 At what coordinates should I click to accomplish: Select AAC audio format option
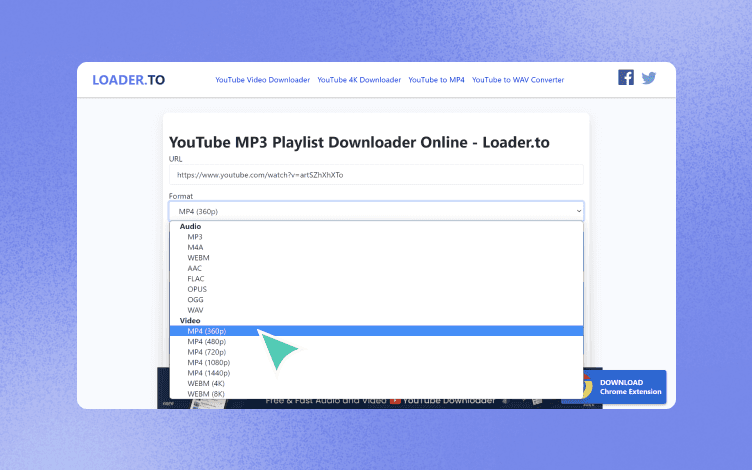(x=376, y=269)
